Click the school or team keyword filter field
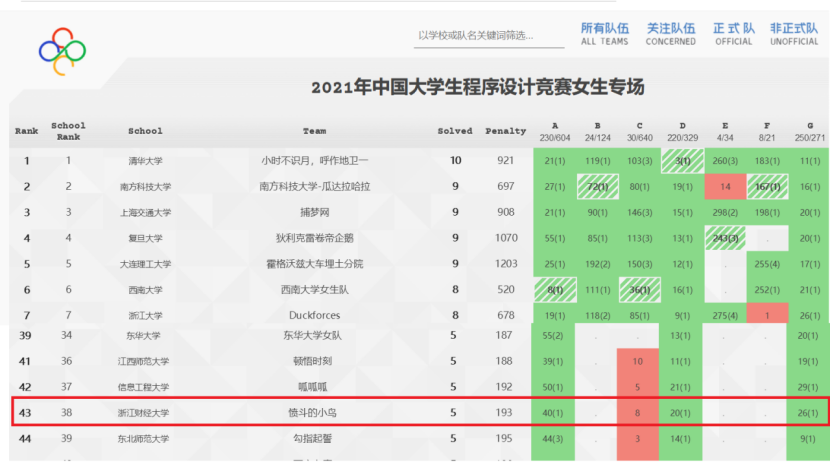Screen dimensions: 830x466 tap(488, 36)
